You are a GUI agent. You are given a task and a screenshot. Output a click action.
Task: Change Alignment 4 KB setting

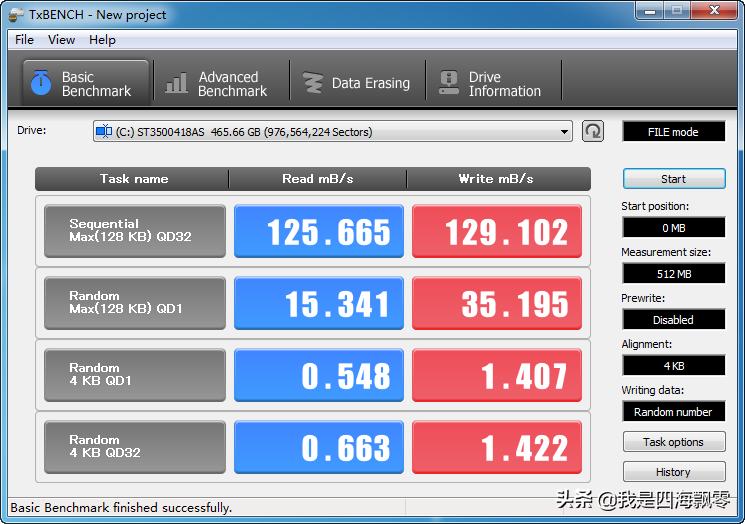tap(674, 366)
